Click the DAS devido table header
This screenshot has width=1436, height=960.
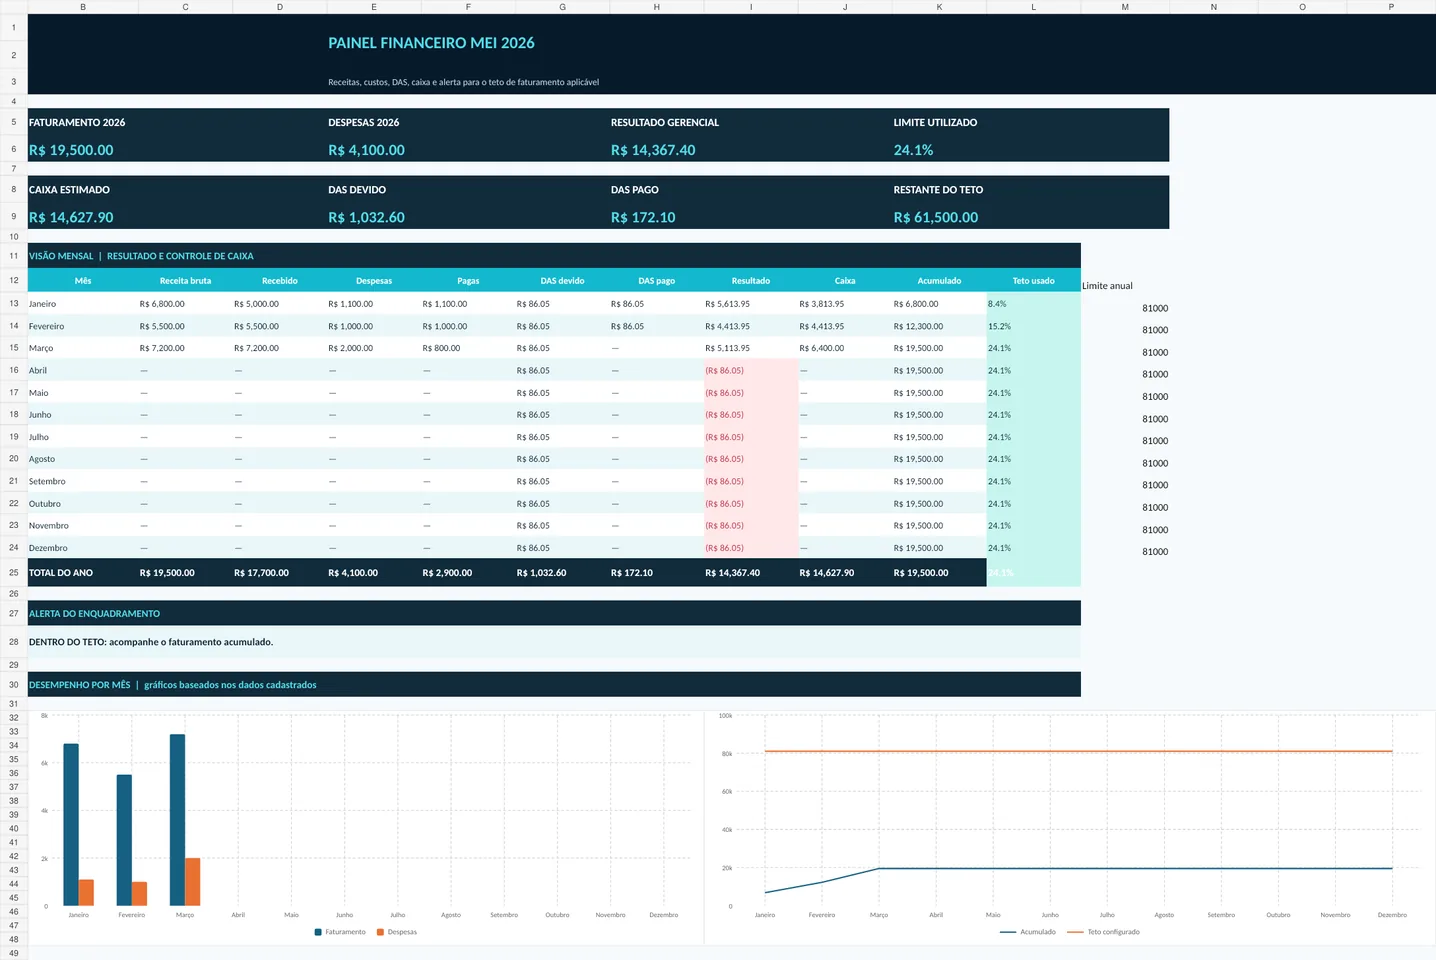[x=562, y=281]
